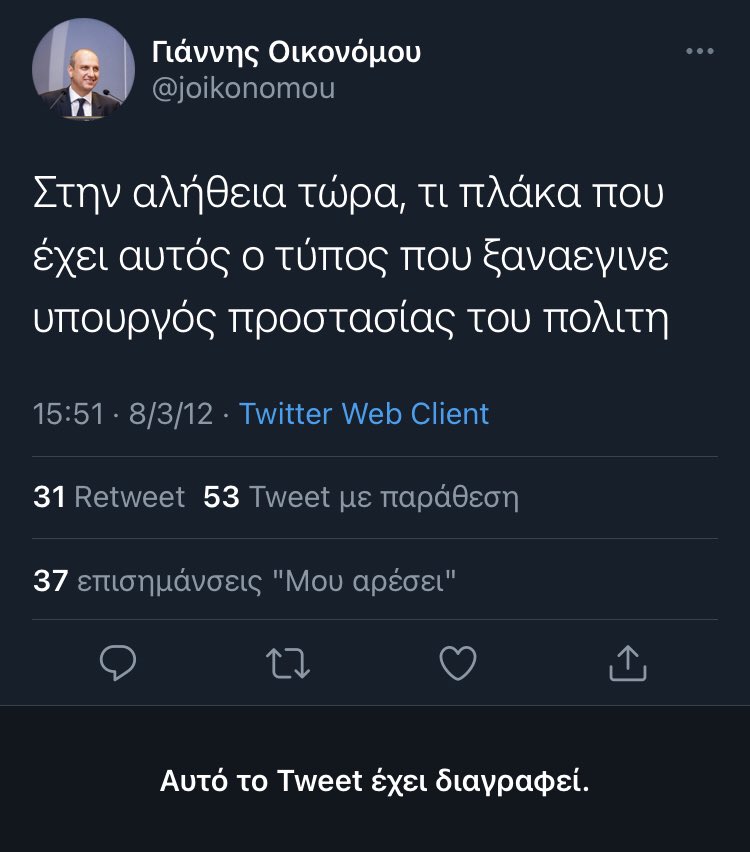The image size is (750, 852).
Task: Click the display name Γιάννης Οικονόμου
Action: (x=286, y=52)
